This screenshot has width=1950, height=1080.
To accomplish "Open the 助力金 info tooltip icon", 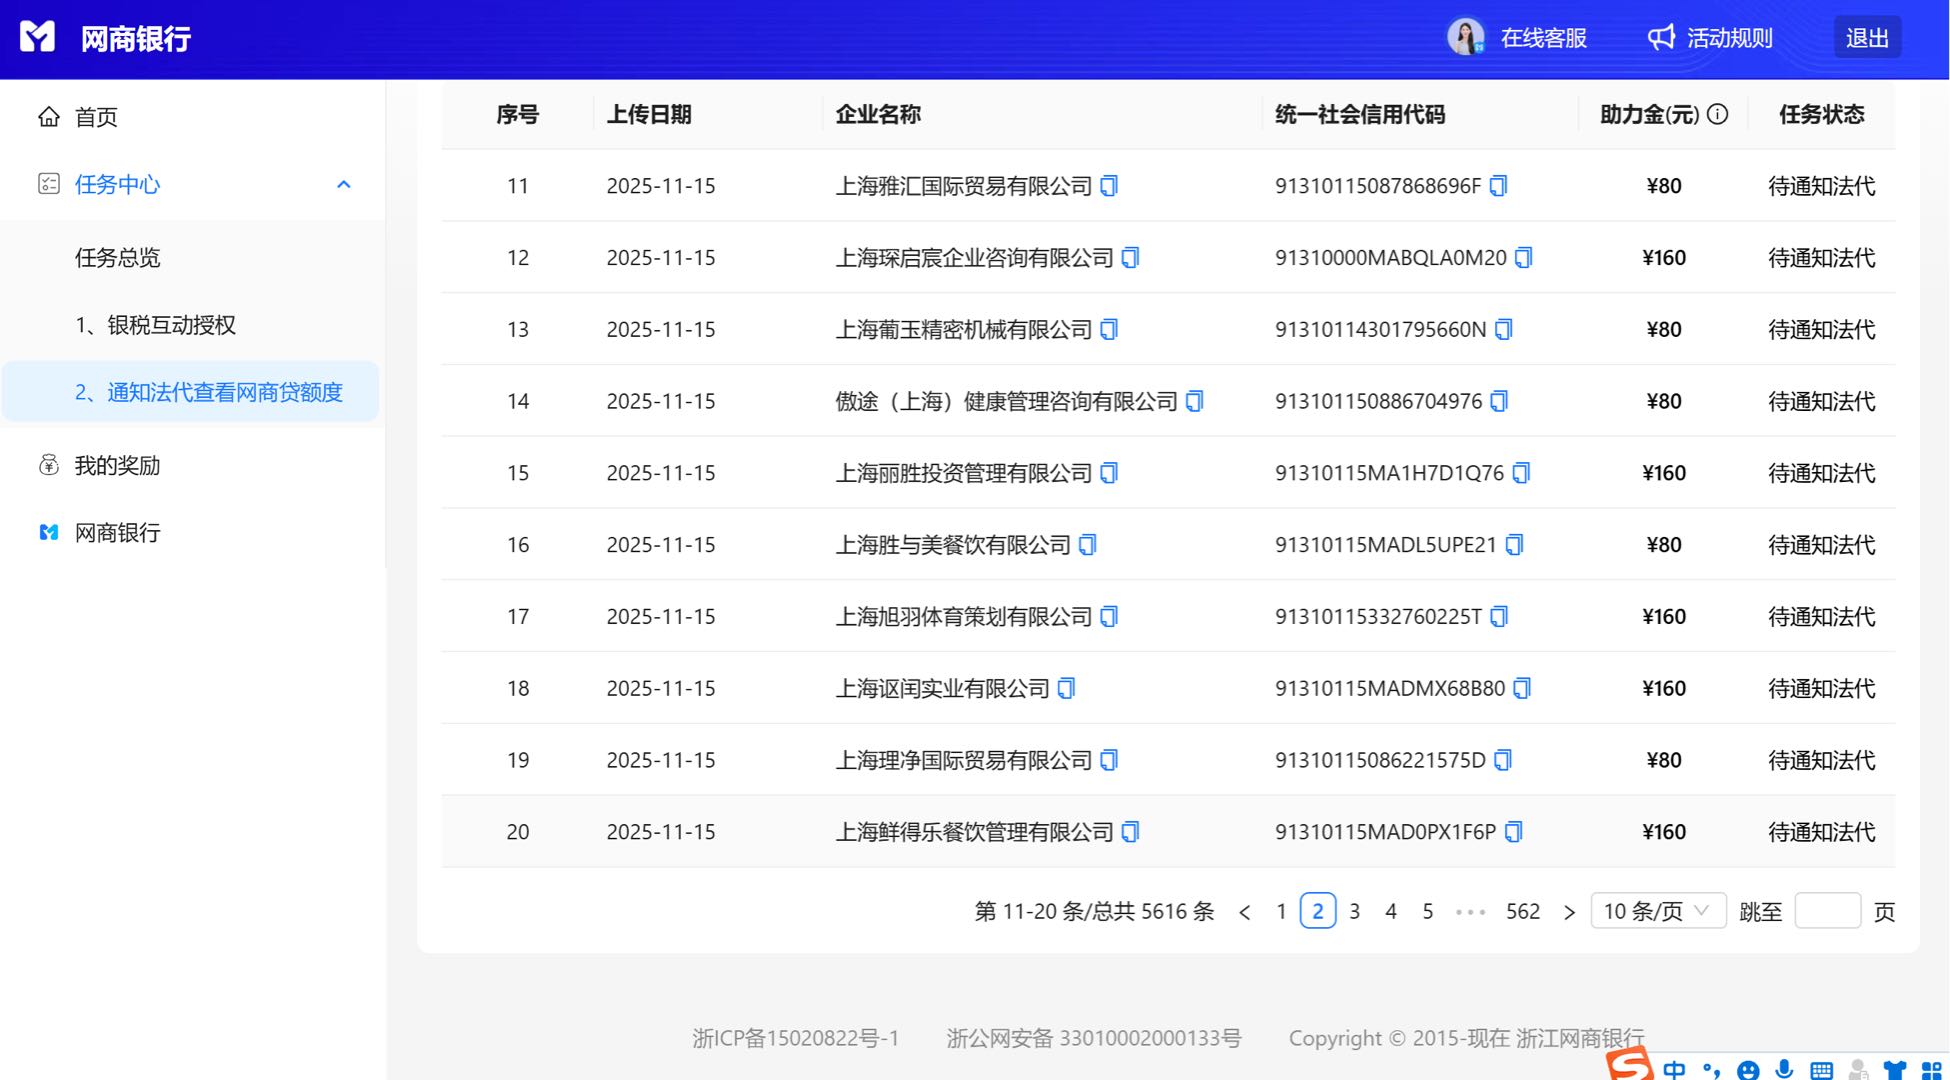I will [x=1719, y=114].
